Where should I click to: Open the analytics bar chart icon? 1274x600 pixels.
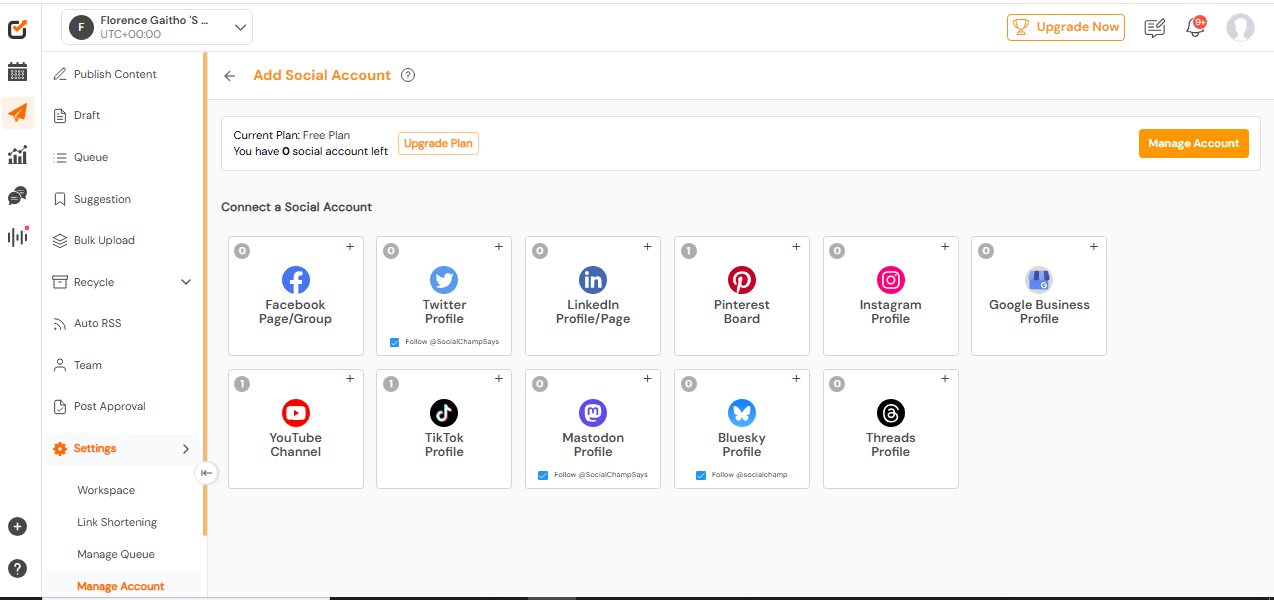pos(17,155)
